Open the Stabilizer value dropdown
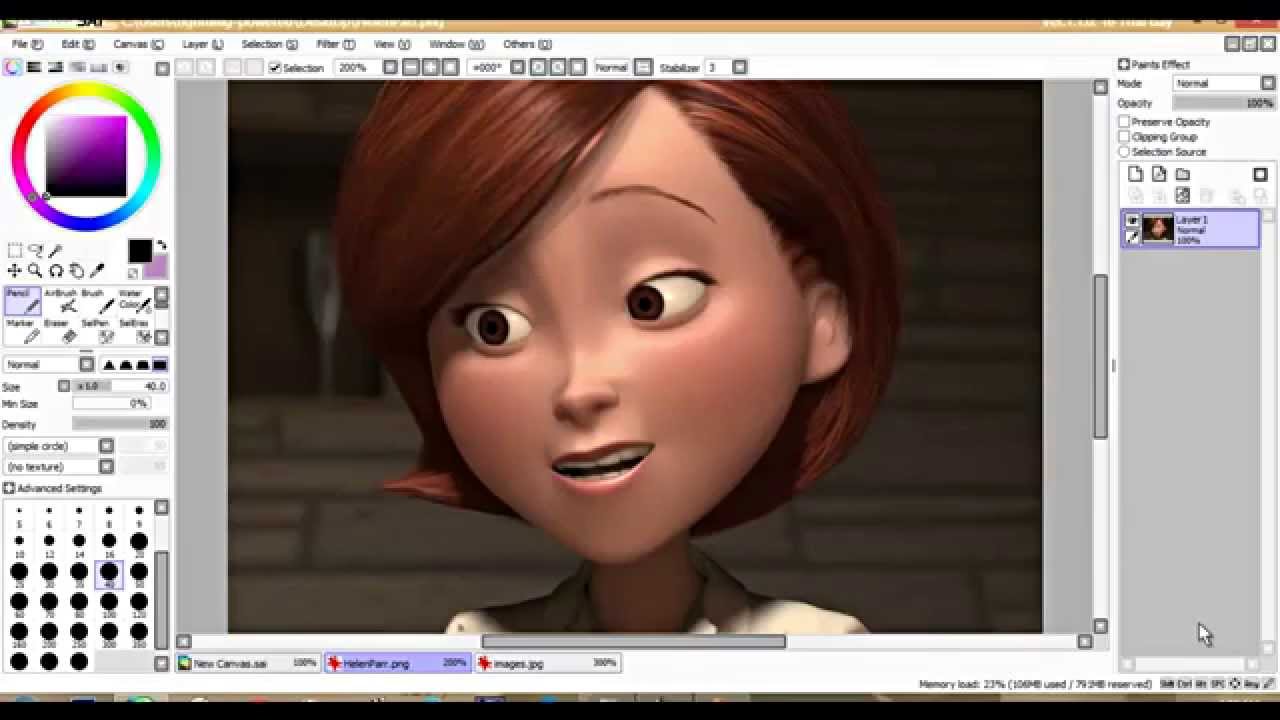This screenshot has height=720, width=1280. [x=739, y=67]
